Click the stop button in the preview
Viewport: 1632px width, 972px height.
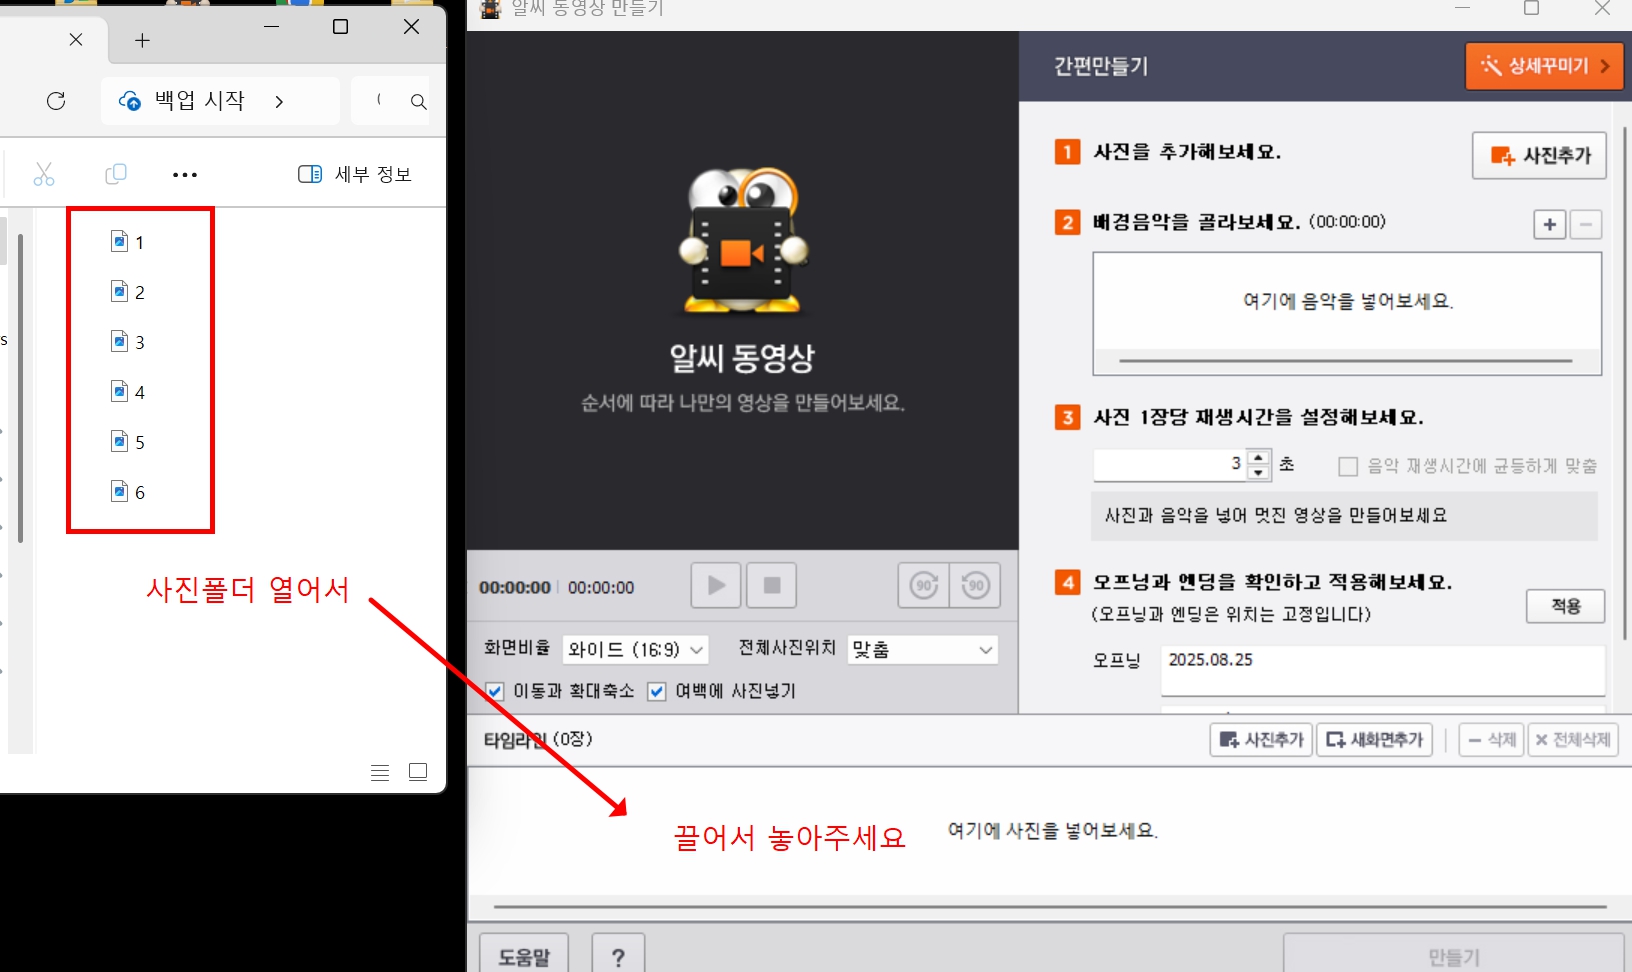771,585
